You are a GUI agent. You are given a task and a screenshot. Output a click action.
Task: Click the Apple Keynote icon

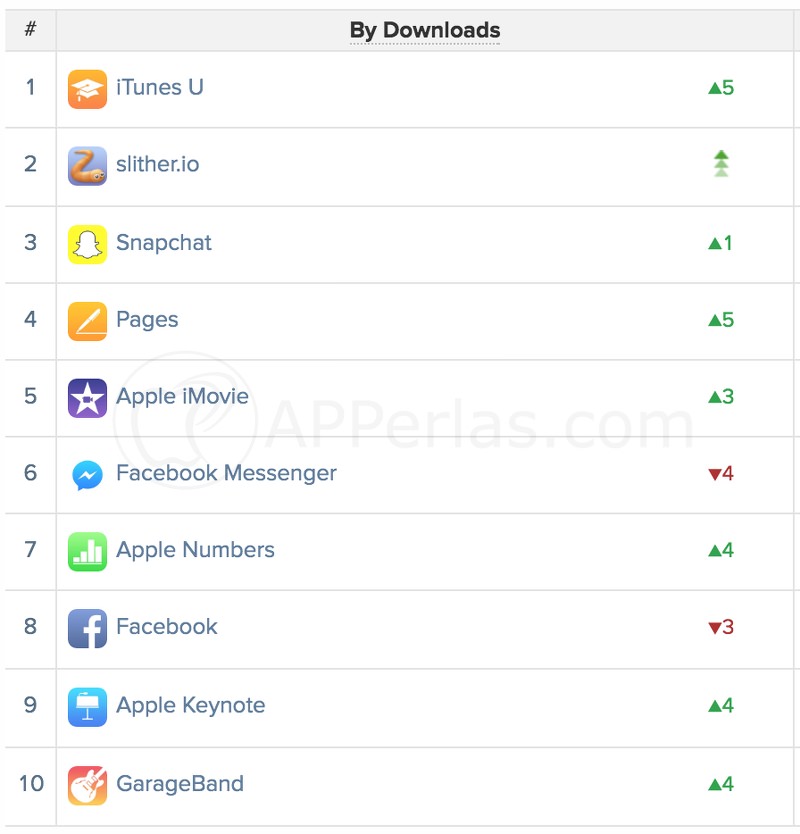(x=87, y=707)
